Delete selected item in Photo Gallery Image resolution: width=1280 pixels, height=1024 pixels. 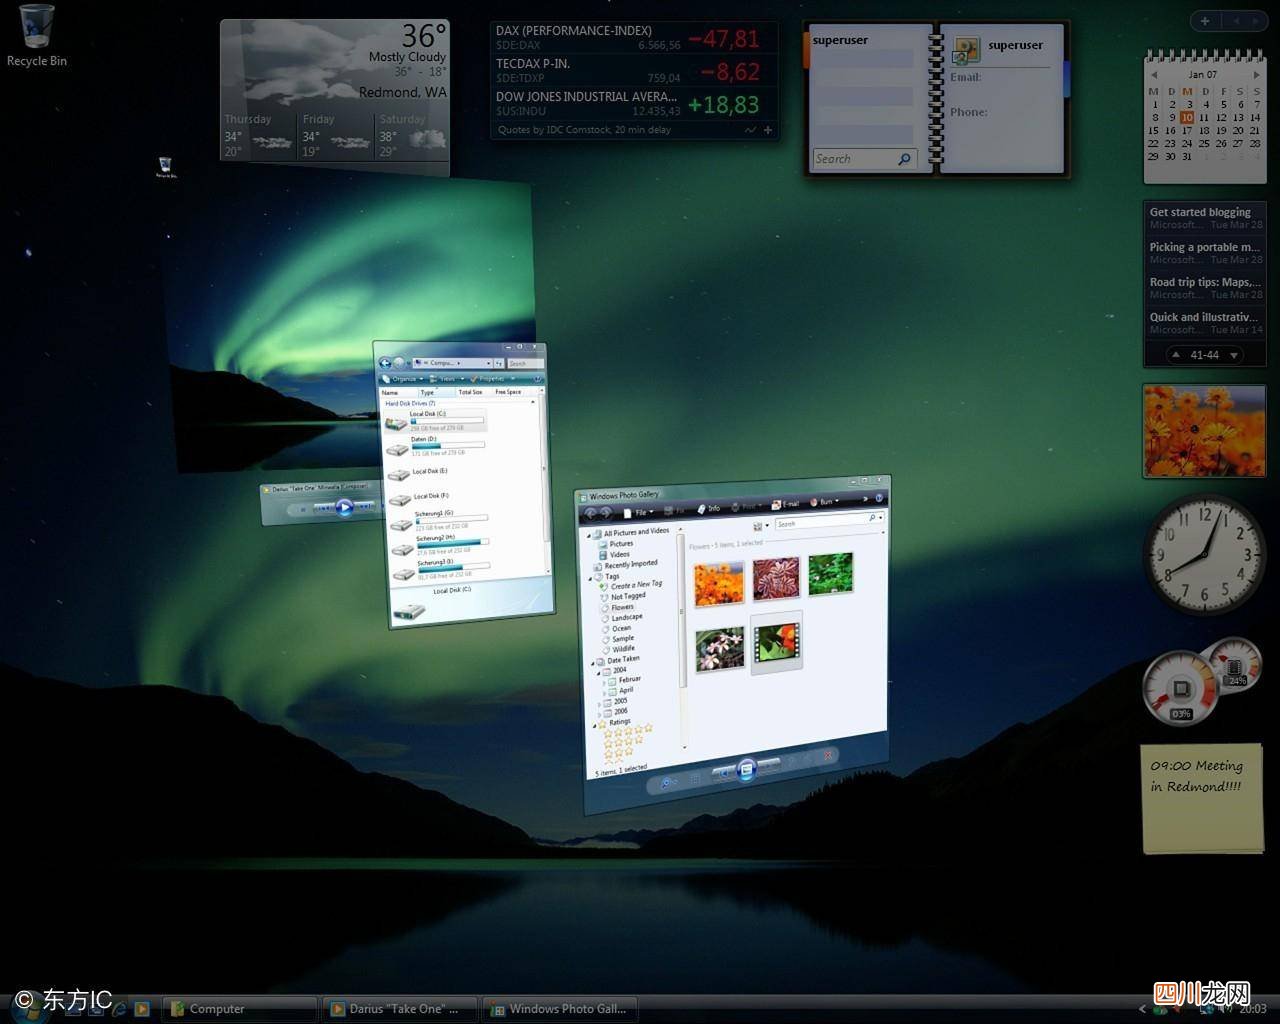point(828,757)
